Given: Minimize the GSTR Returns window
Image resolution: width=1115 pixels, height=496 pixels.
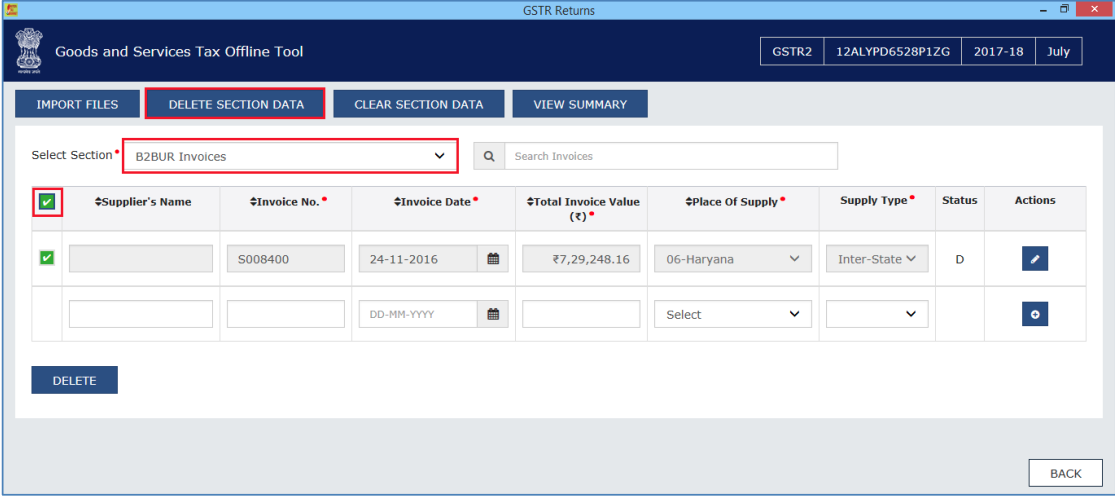Looking at the screenshot, I should [x=1044, y=9].
